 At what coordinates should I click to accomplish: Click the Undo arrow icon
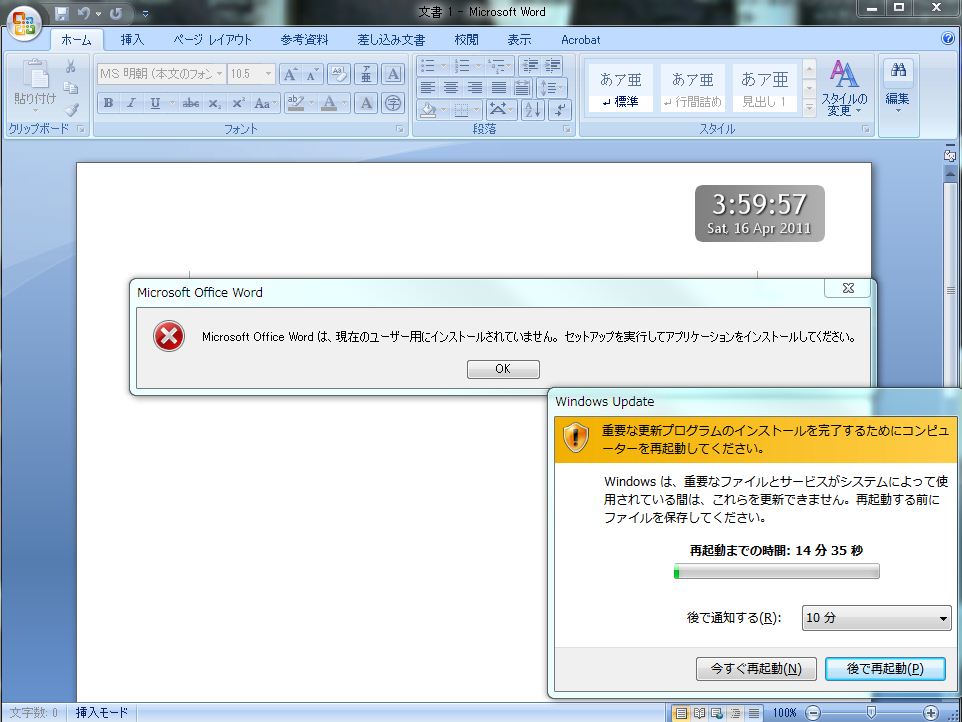pos(83,13)
